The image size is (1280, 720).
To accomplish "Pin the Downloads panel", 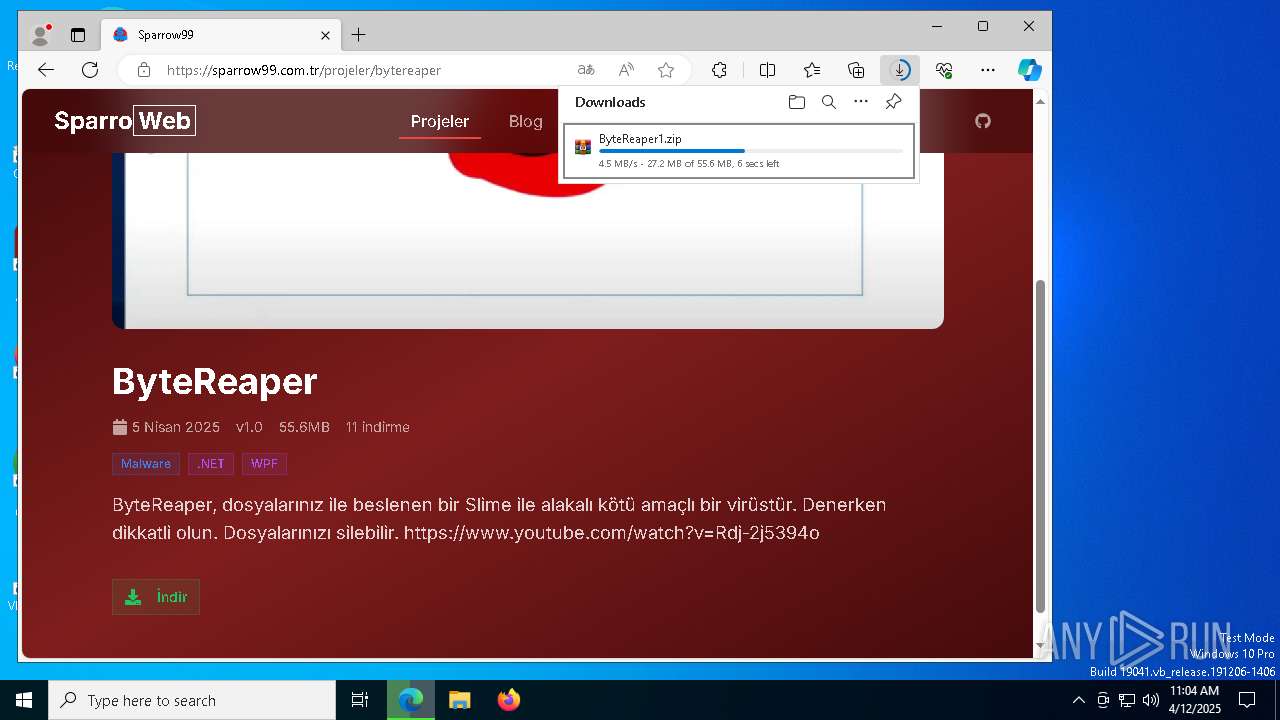I will [894, 102].
